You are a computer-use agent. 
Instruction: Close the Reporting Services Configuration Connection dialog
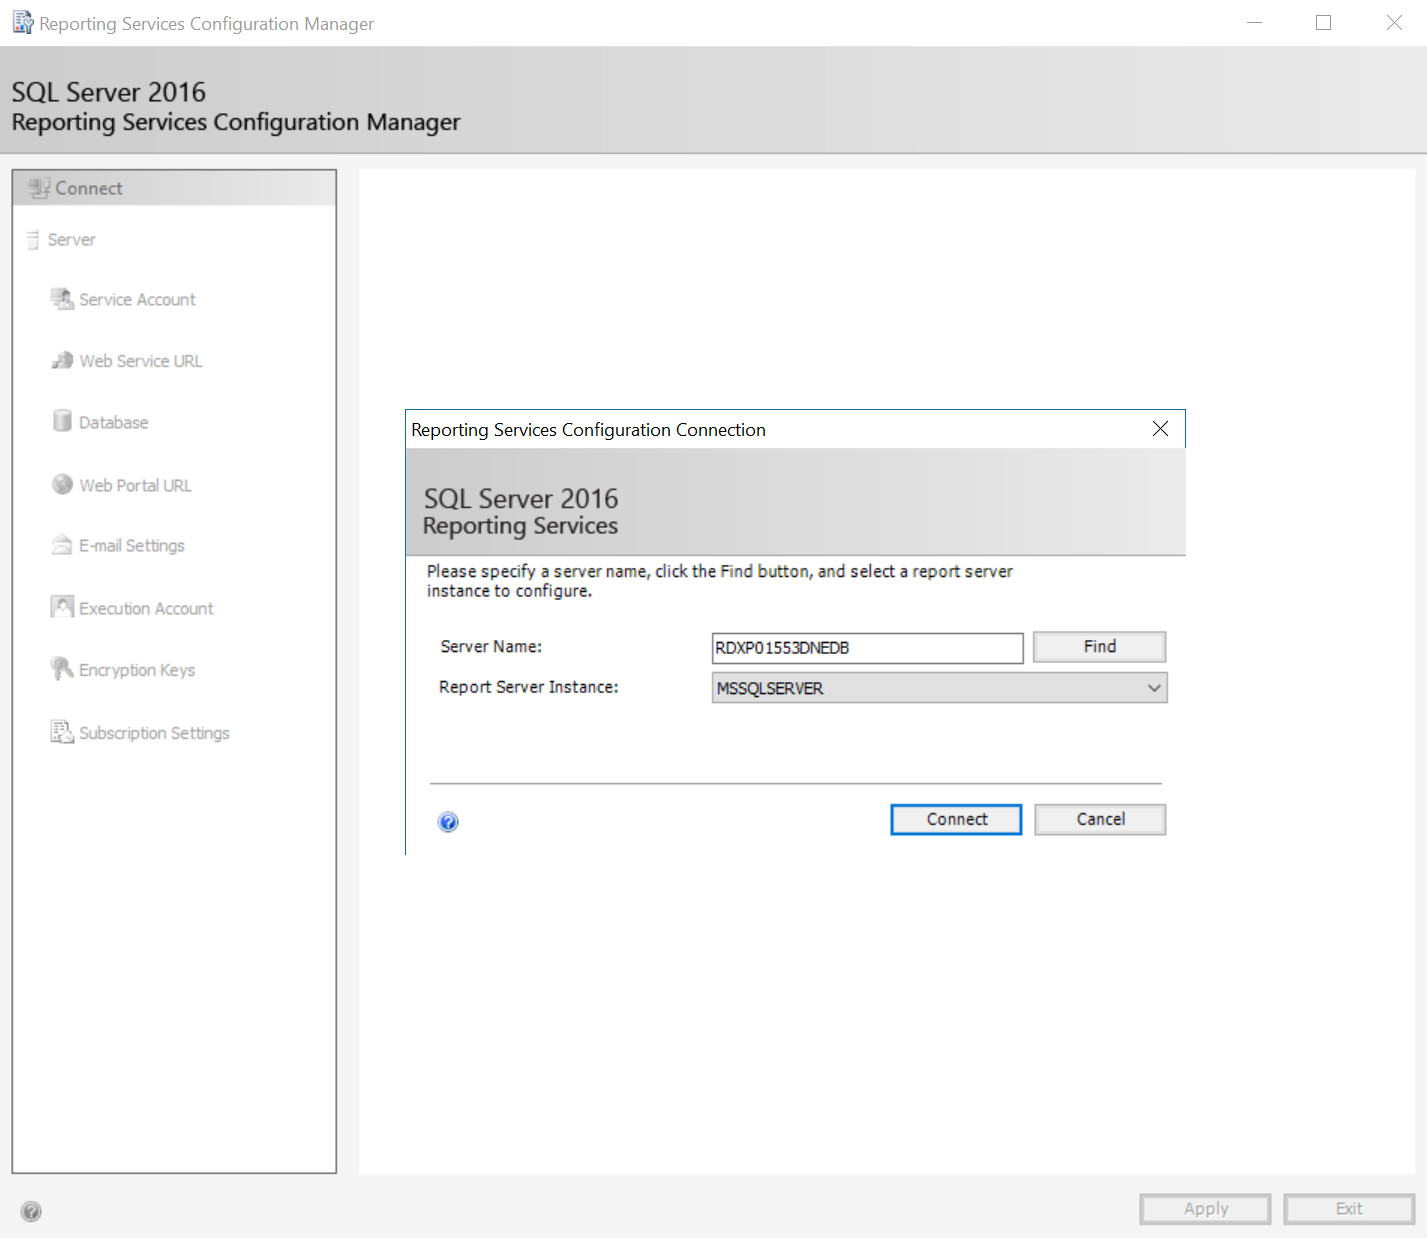[1160, 429]
